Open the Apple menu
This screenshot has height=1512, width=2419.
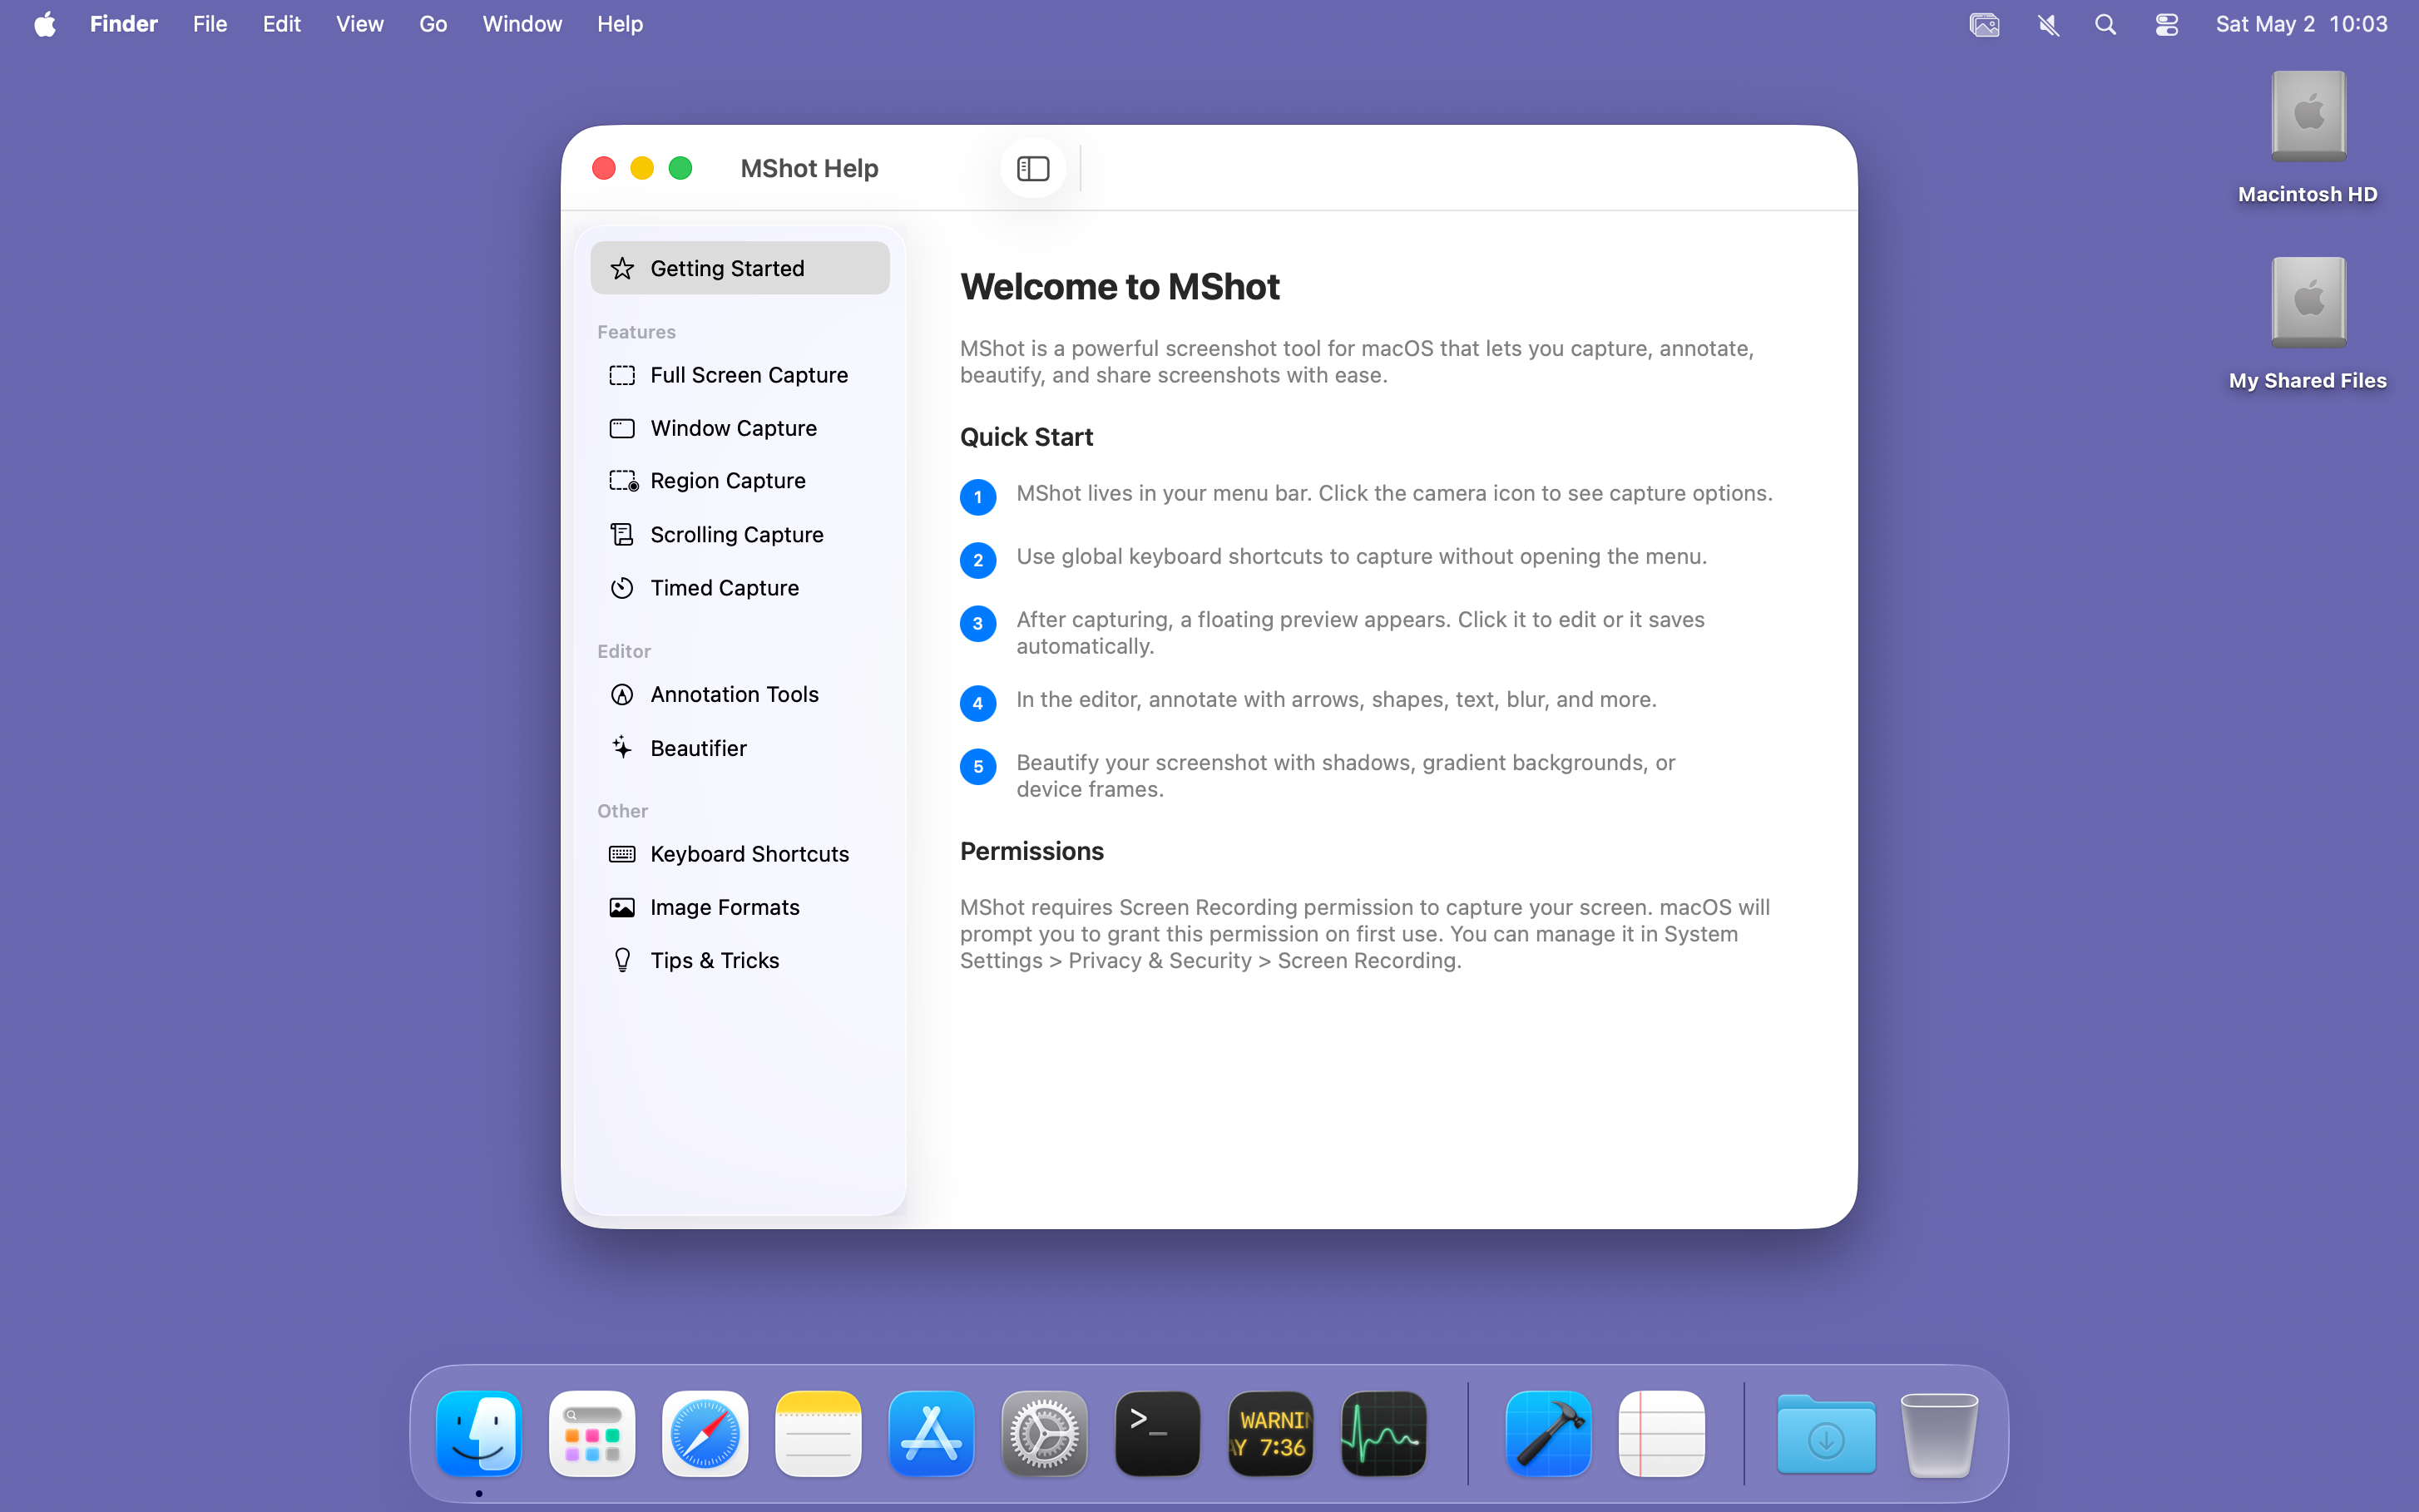tap(45, 24)
